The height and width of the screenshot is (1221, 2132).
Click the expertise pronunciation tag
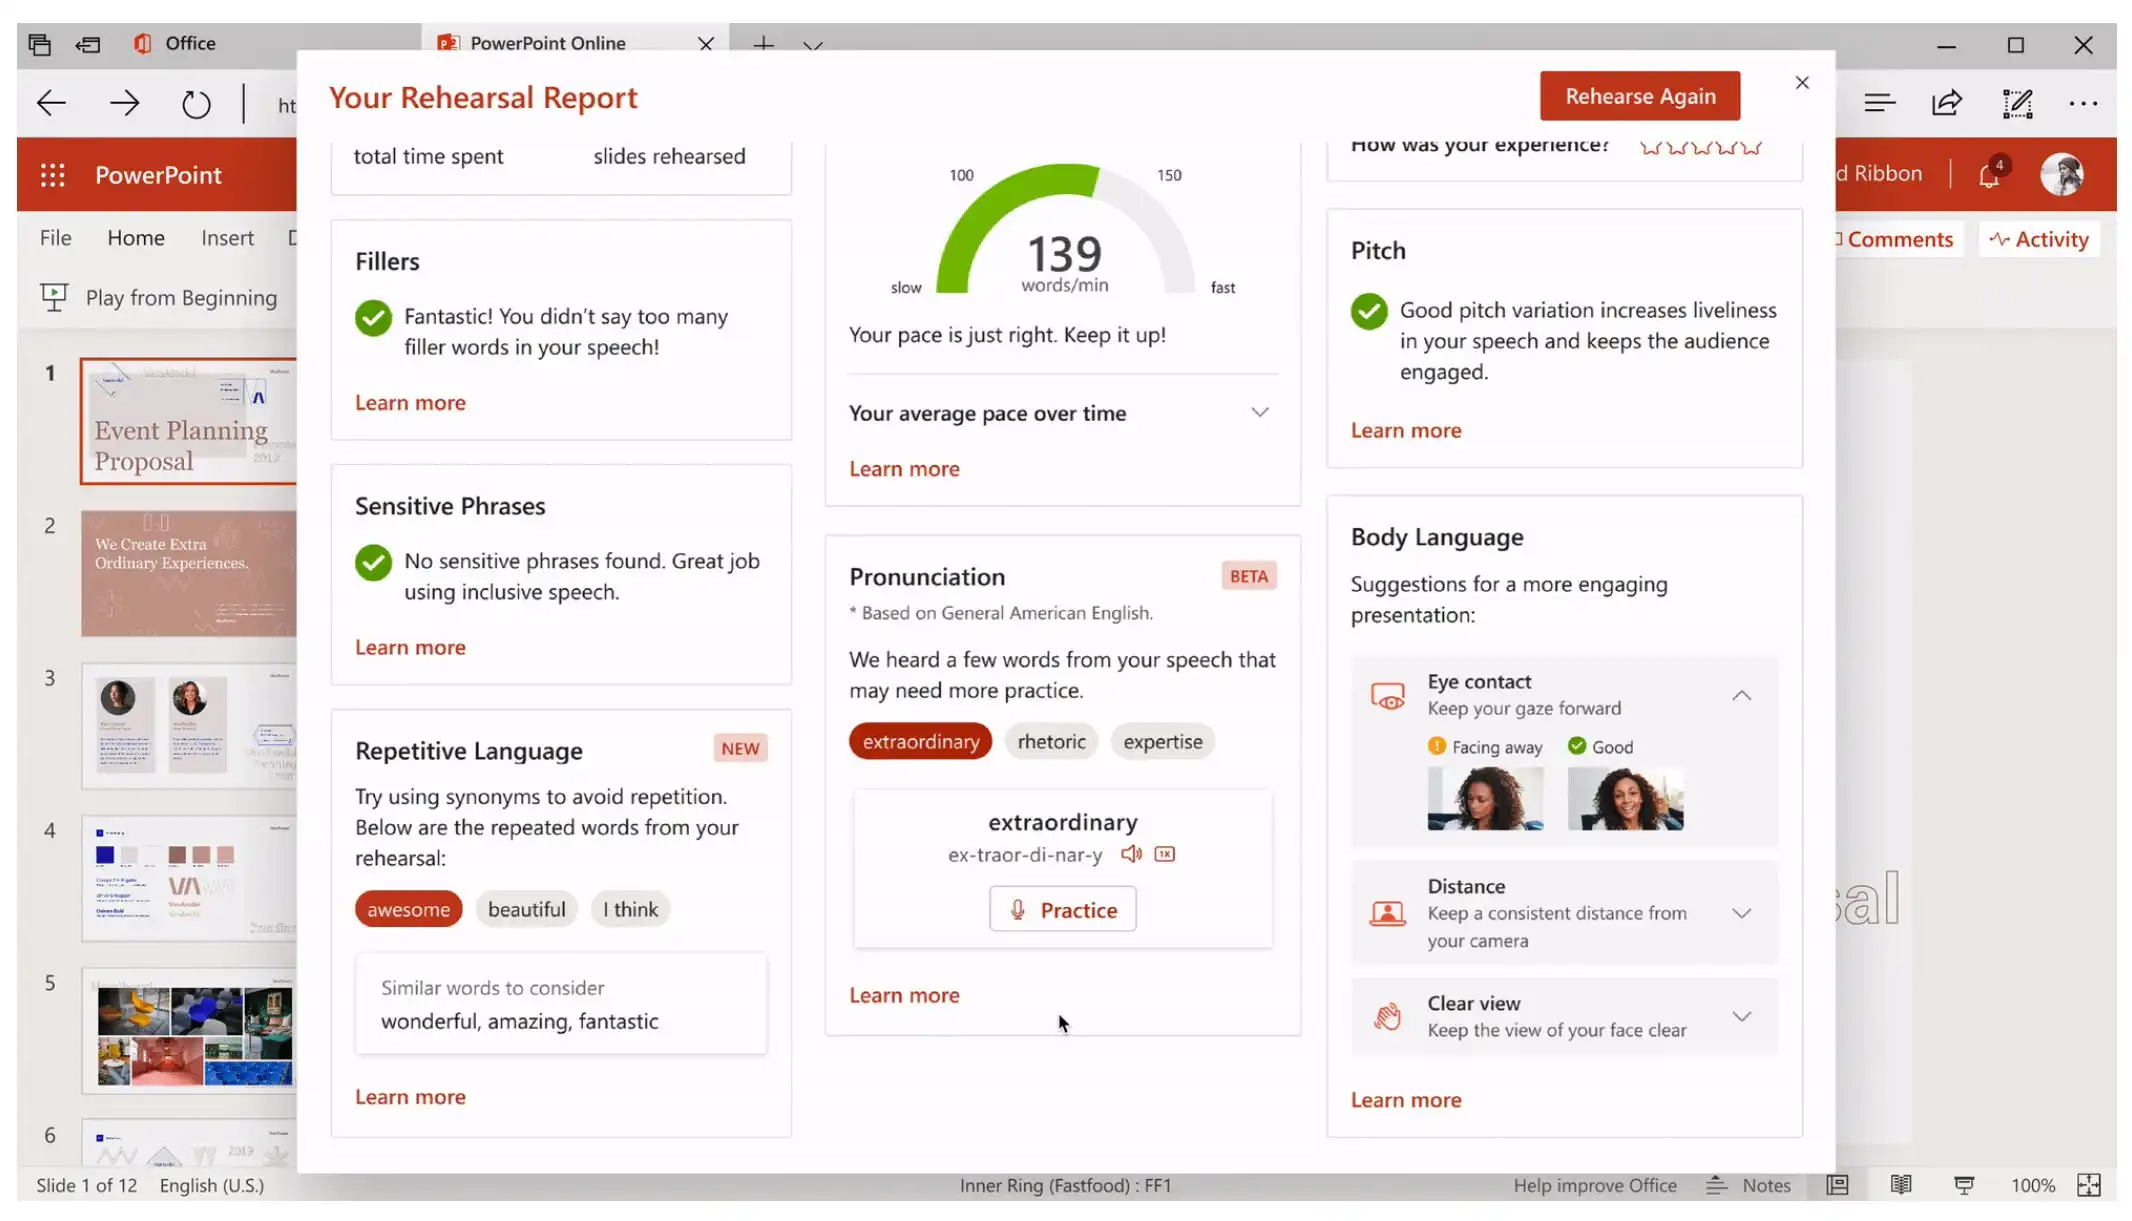pyautogui.click(x=1163, y=741)
